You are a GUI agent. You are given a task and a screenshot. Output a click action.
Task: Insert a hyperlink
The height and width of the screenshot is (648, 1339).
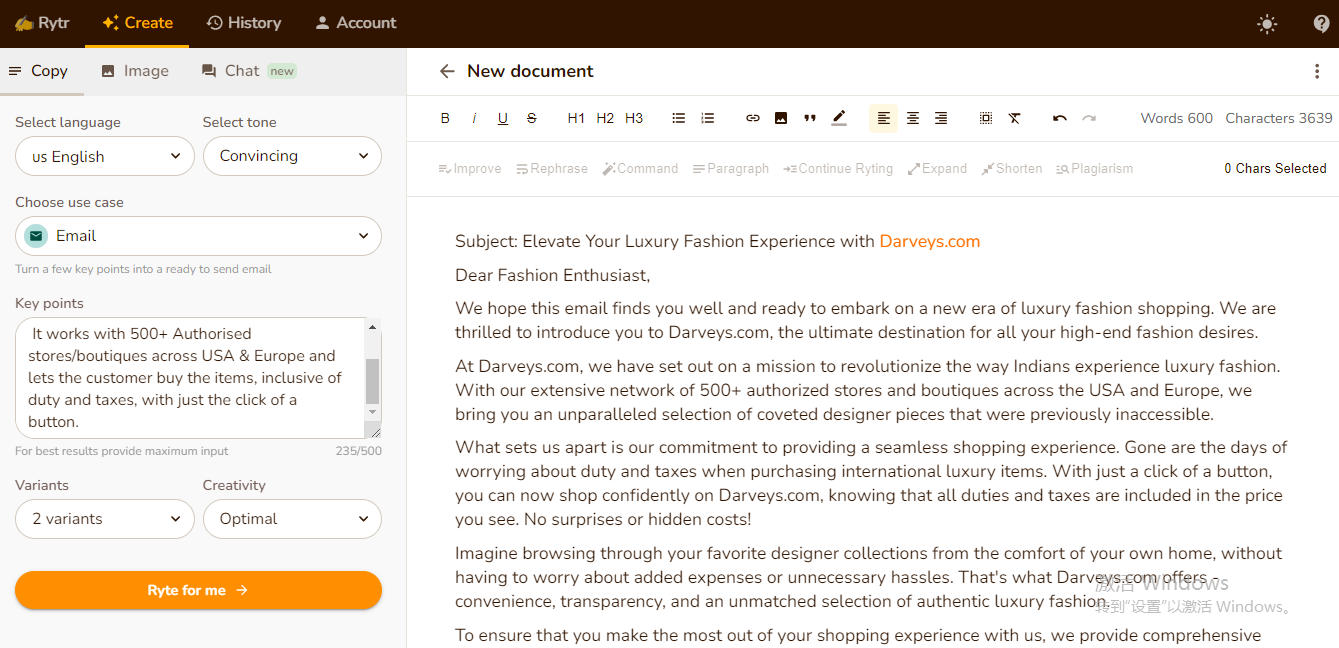pyautogui.click(x=753, y=118)
